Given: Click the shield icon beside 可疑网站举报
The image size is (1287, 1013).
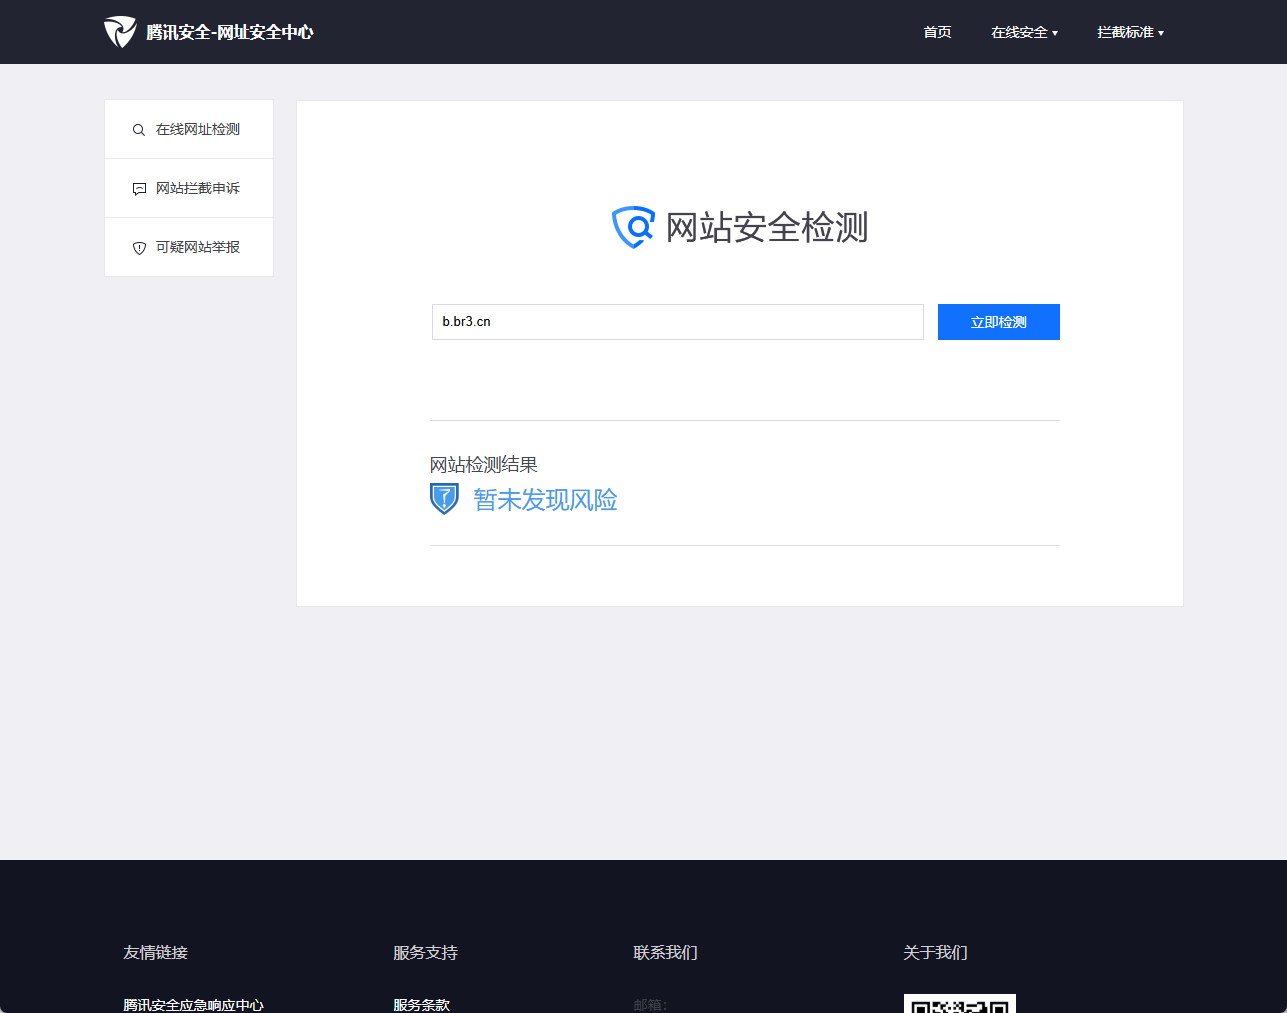Looking at the screenshot, I should tap(139, 248).
